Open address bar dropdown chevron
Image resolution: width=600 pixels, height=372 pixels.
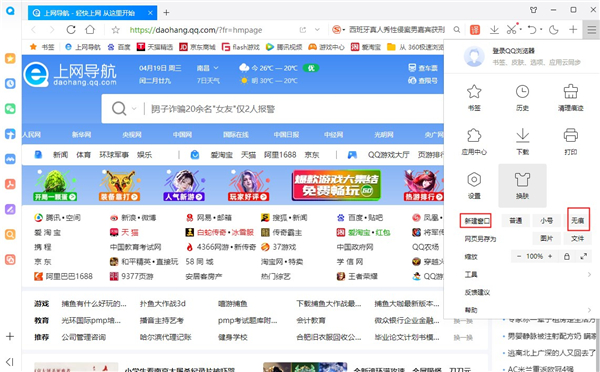coord(317,29)
